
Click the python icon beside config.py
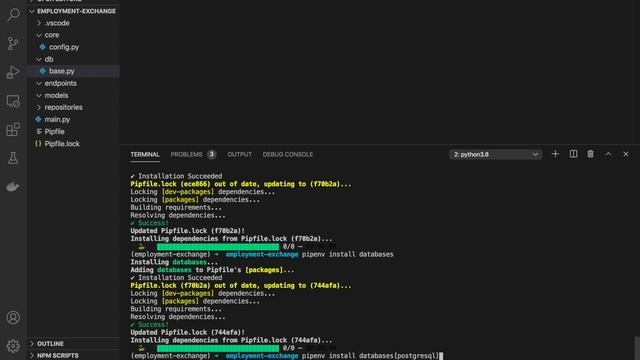(42, 47)
